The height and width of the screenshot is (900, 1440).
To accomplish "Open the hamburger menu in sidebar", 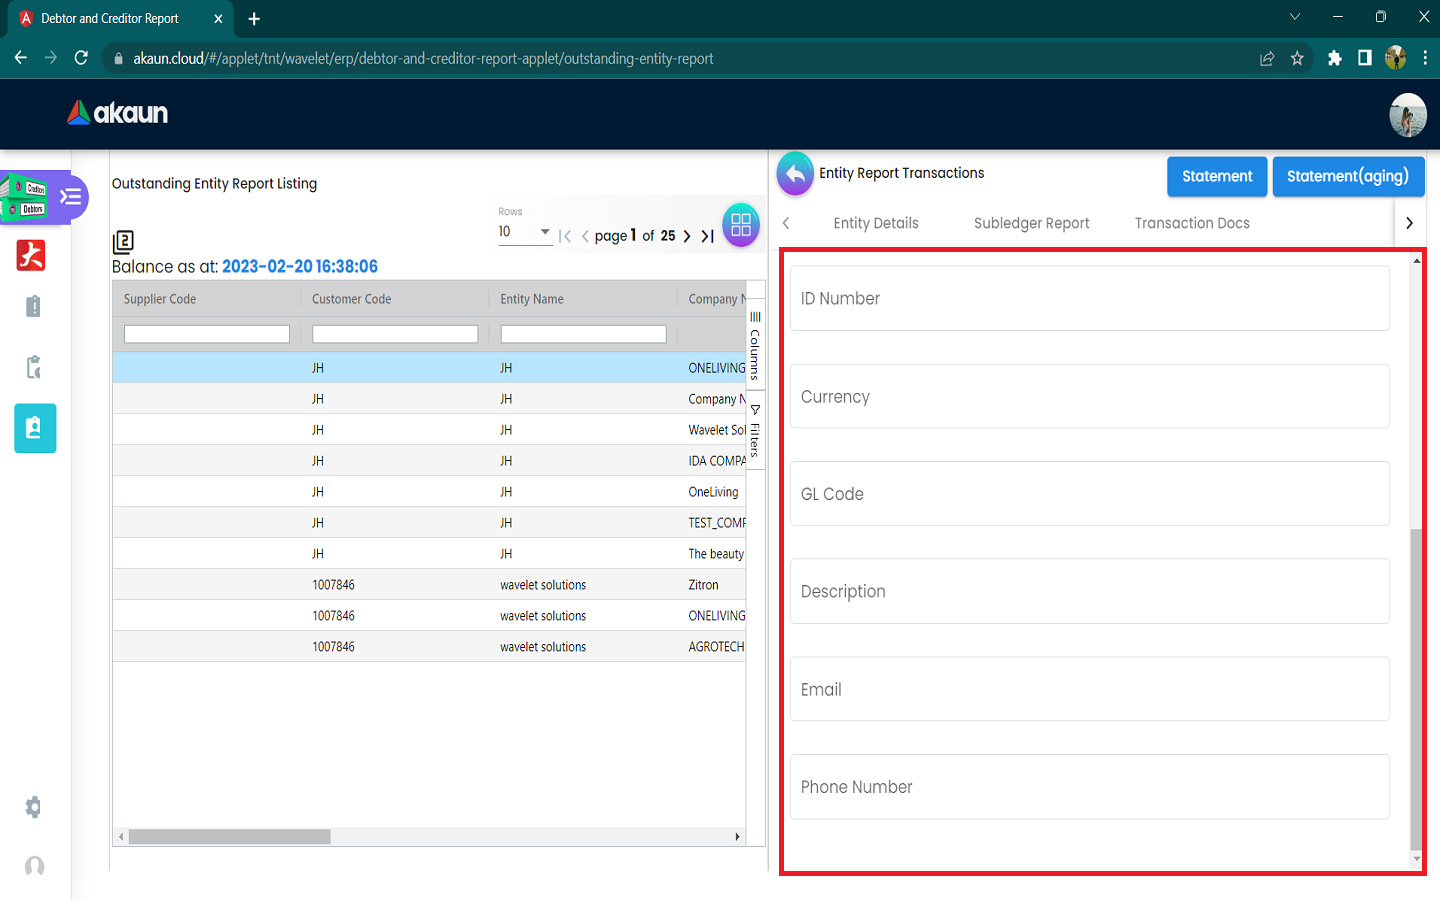I will coord(71,196).
